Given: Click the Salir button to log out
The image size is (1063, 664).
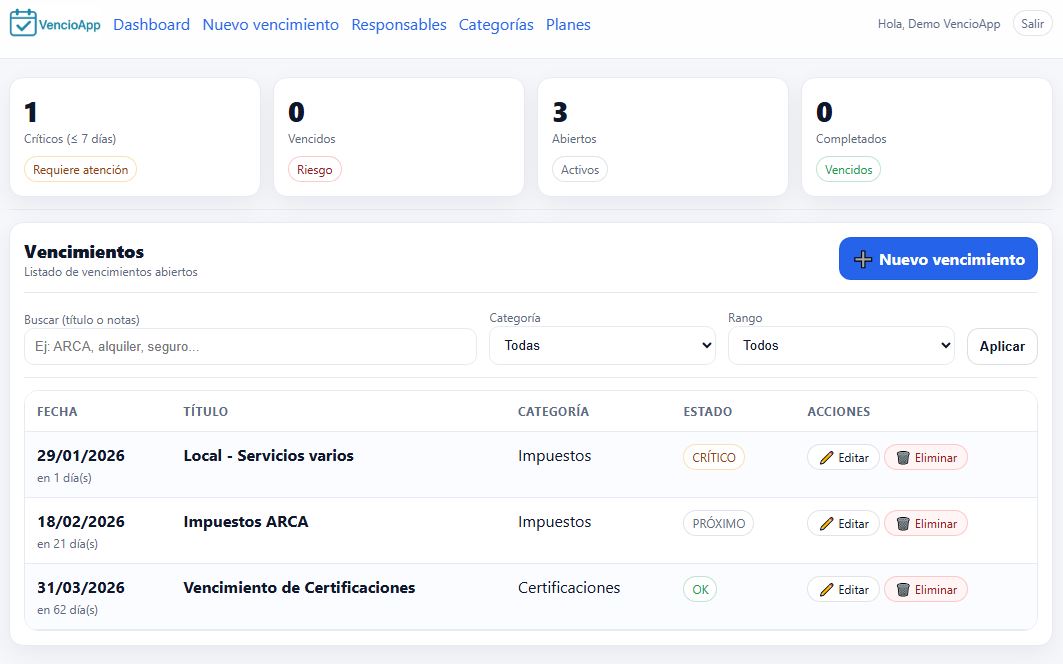Looking at the screenshot, I should pos(1032,23).
